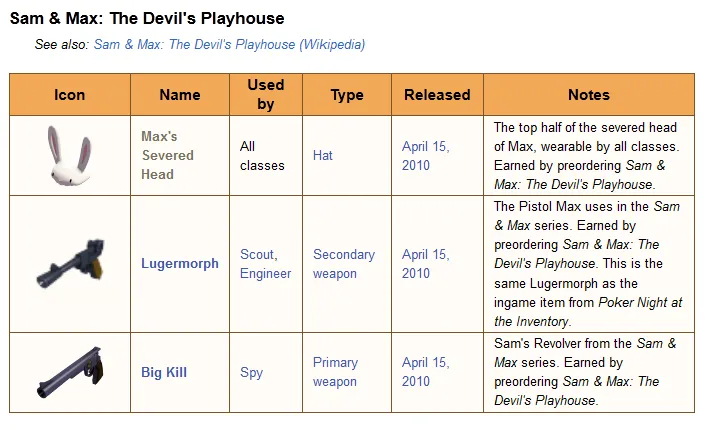This screenshot has width=705, height=430.
Task: Click the Lugermorph pistol icon
Action: coord(69,264)
